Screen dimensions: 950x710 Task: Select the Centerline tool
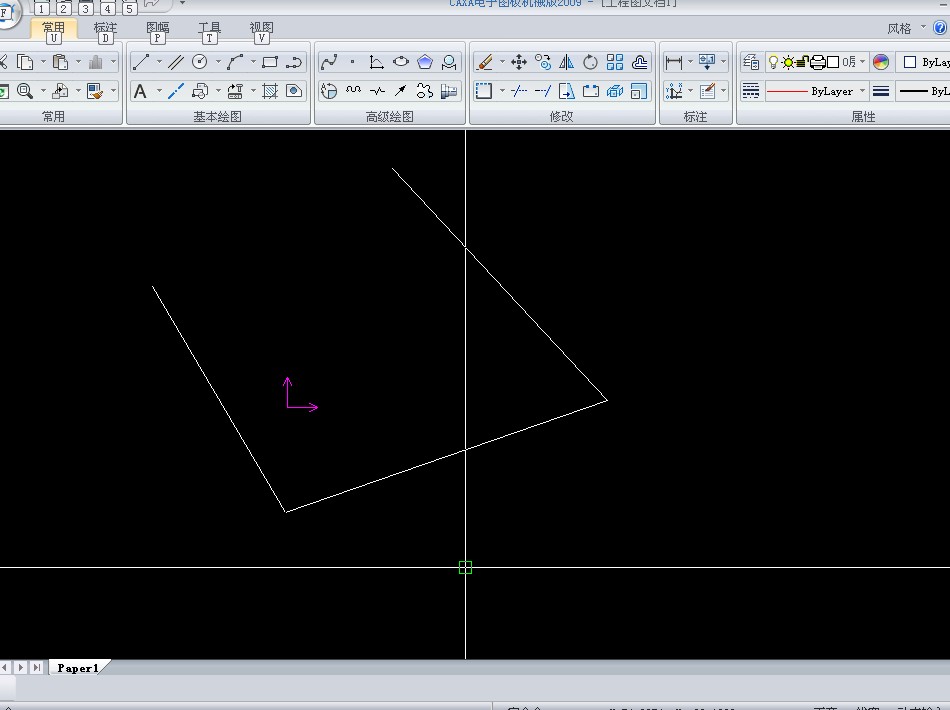(x=176, y=91)
